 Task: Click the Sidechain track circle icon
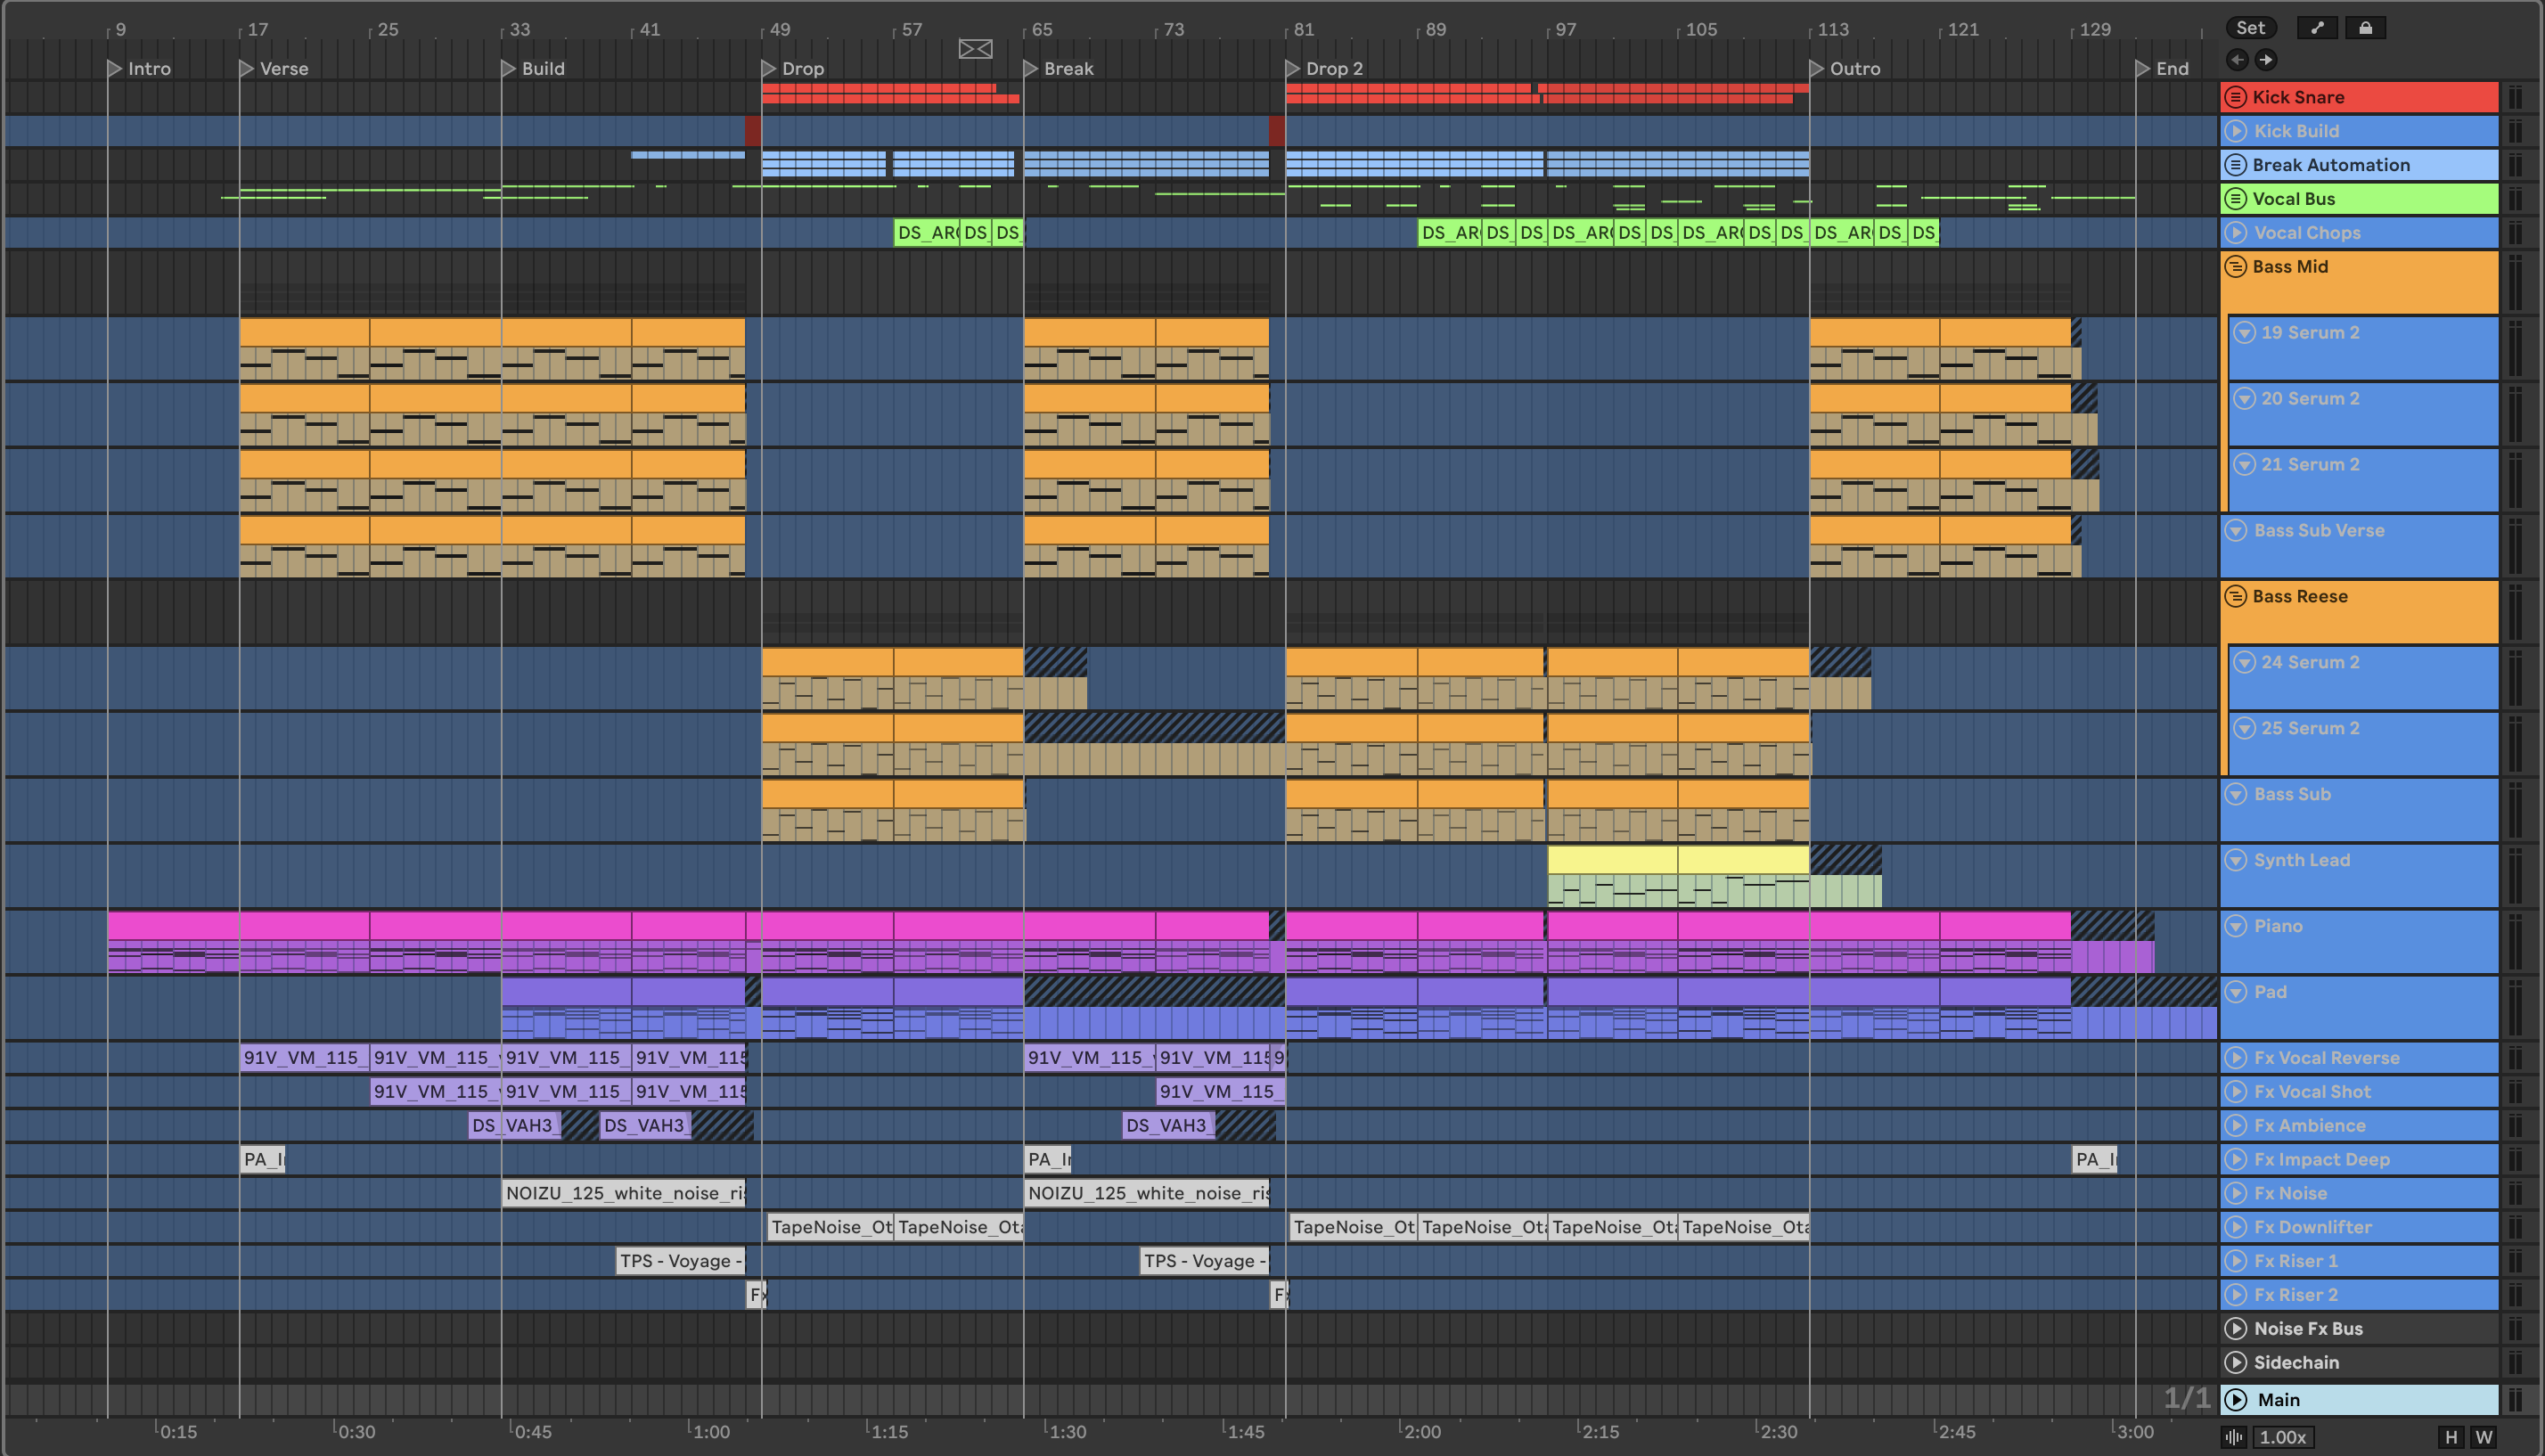(x=2236, y=1362)
